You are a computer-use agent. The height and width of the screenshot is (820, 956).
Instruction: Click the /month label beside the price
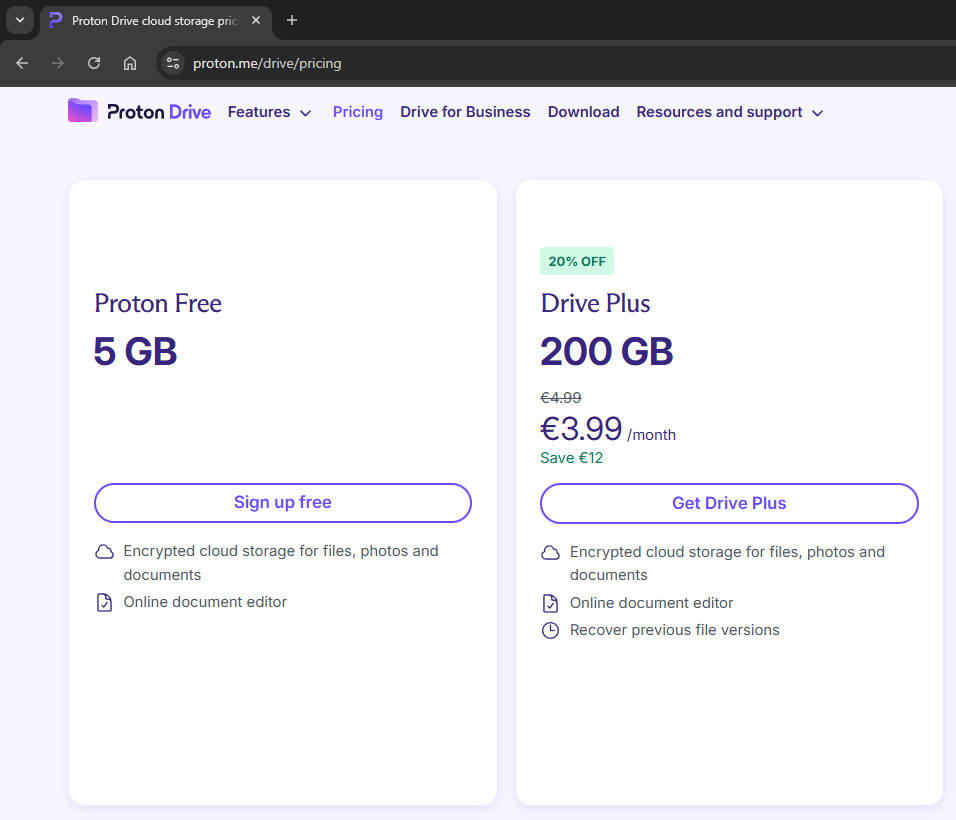click(651, 435)
